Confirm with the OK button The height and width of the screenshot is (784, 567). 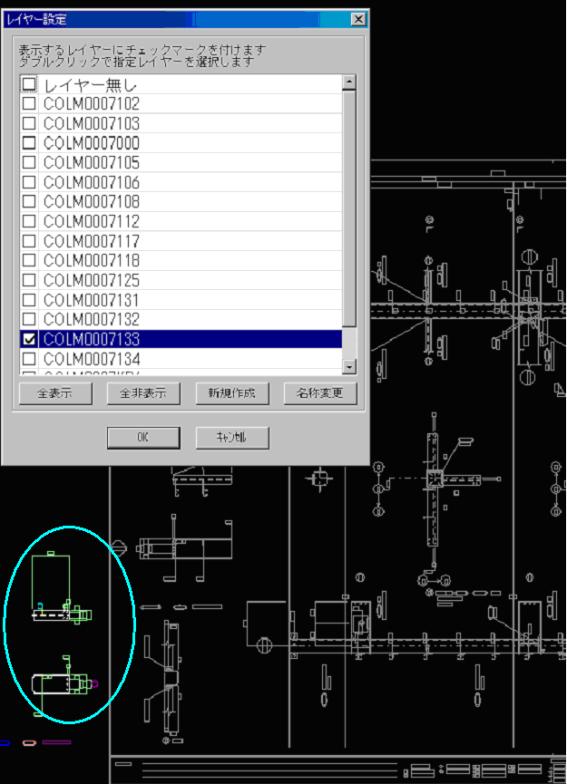pos(143,438)
